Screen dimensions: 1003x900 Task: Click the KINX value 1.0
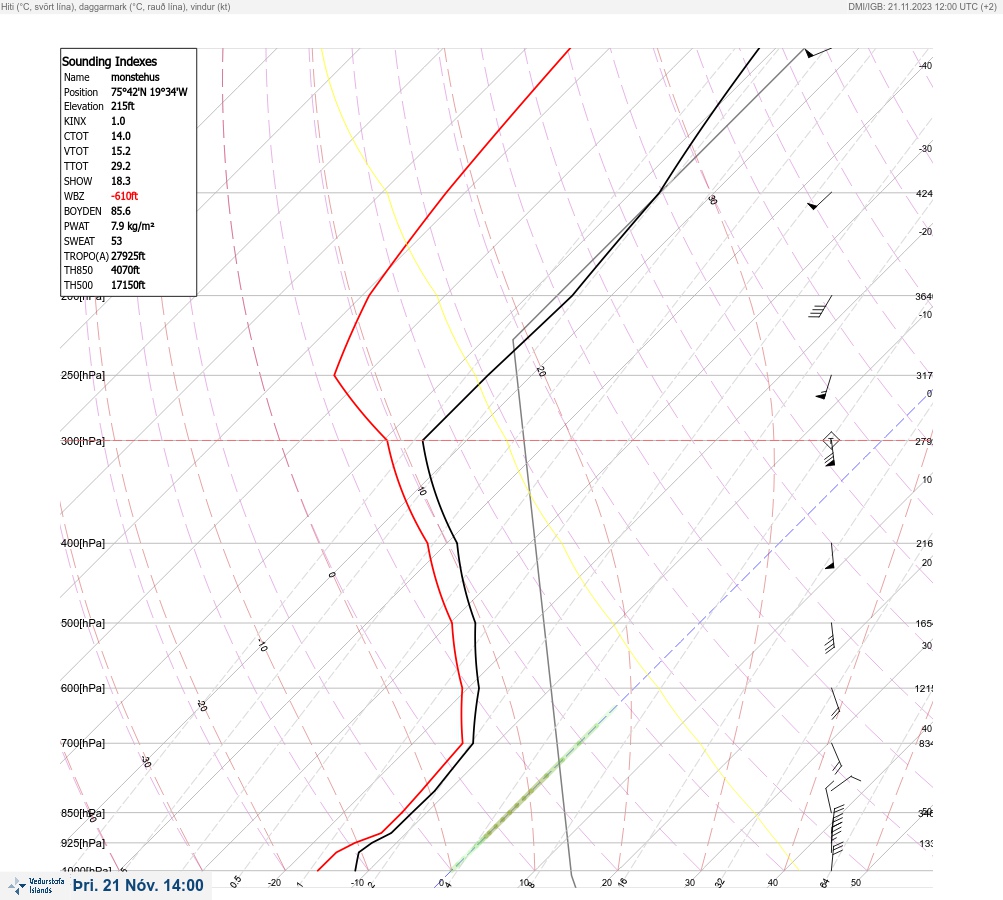(118, 121)
